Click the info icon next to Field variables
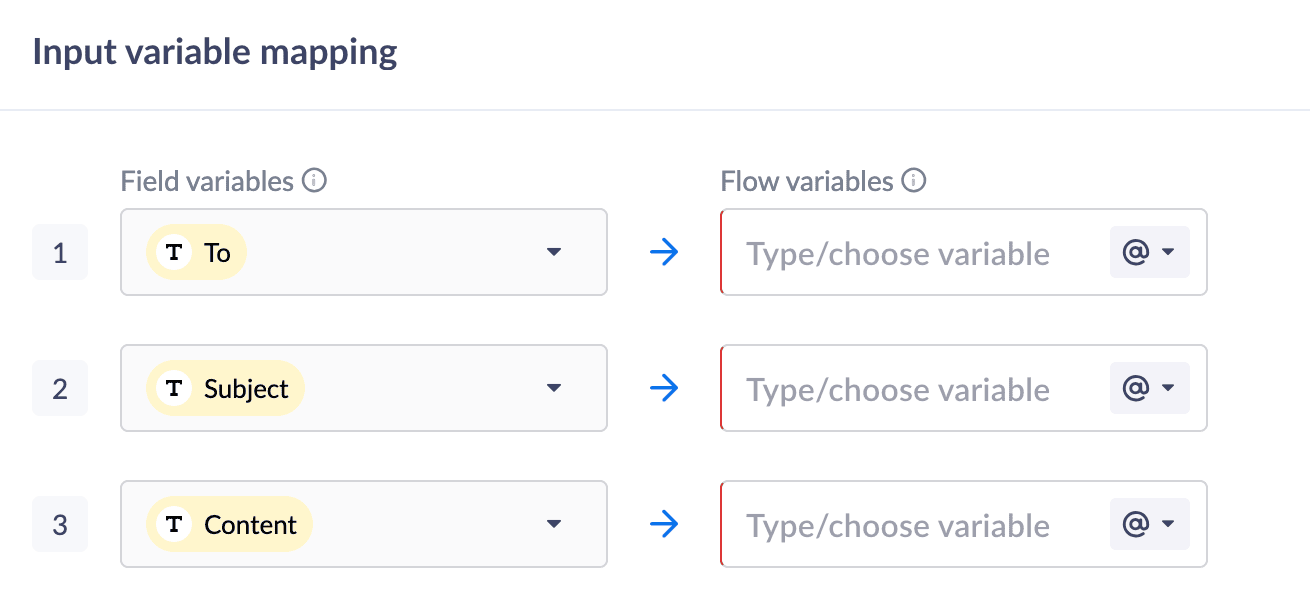 coord(315,181)
